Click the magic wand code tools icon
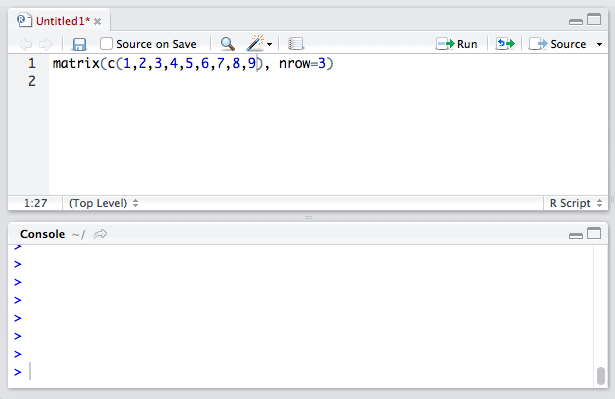Image resolution: width=615 pixels, height=399 pixels. (255, 43)
